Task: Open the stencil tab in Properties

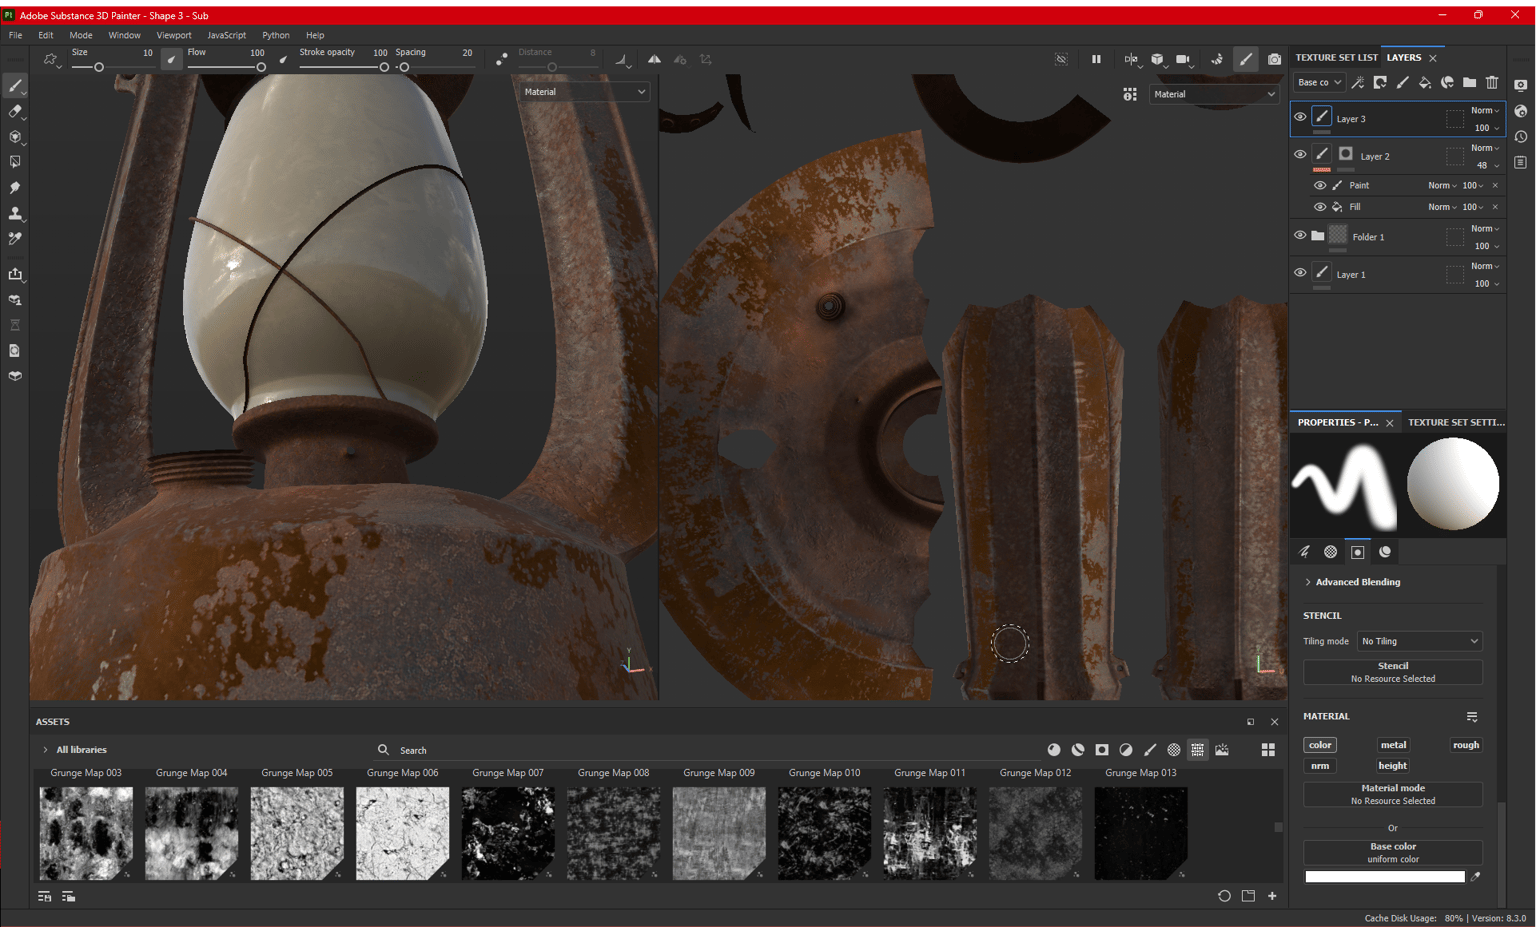Action: tap(1357, 552)
